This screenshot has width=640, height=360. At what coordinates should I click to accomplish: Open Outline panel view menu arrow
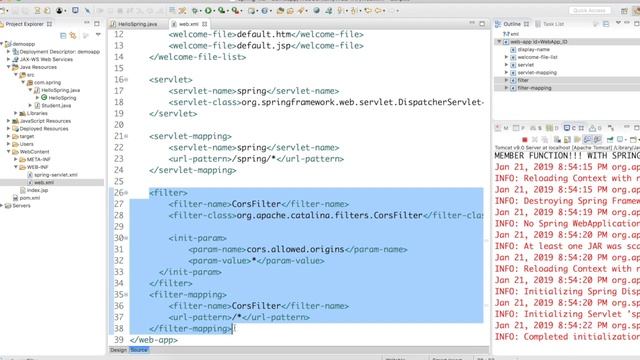[x=618, y=23]
